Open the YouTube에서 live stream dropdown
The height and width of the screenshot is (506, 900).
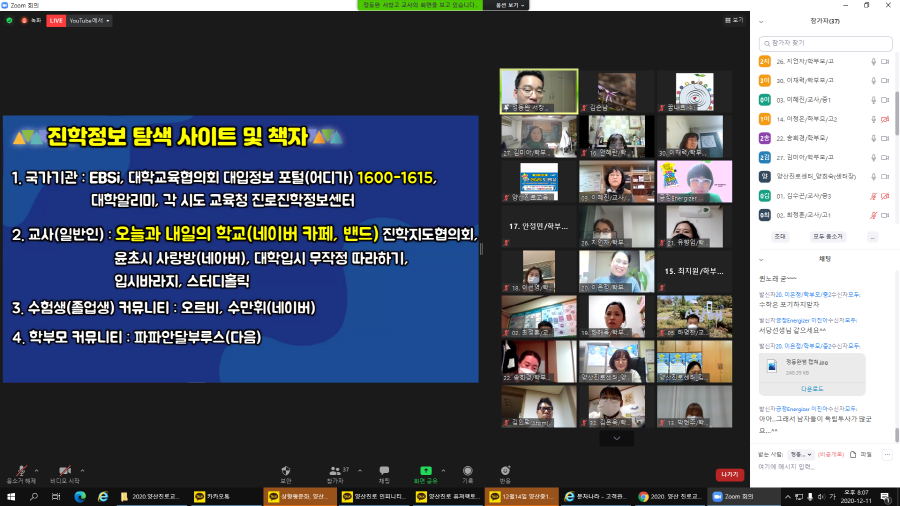pyautogui.click(x=90, y=21)
